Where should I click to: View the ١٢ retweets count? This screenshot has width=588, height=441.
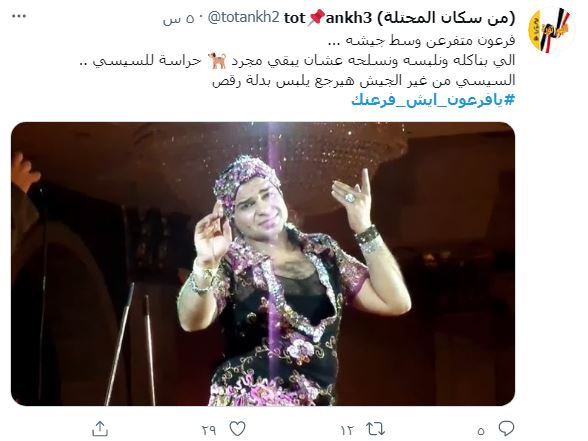pyautogui.click(x=348, y=430)
